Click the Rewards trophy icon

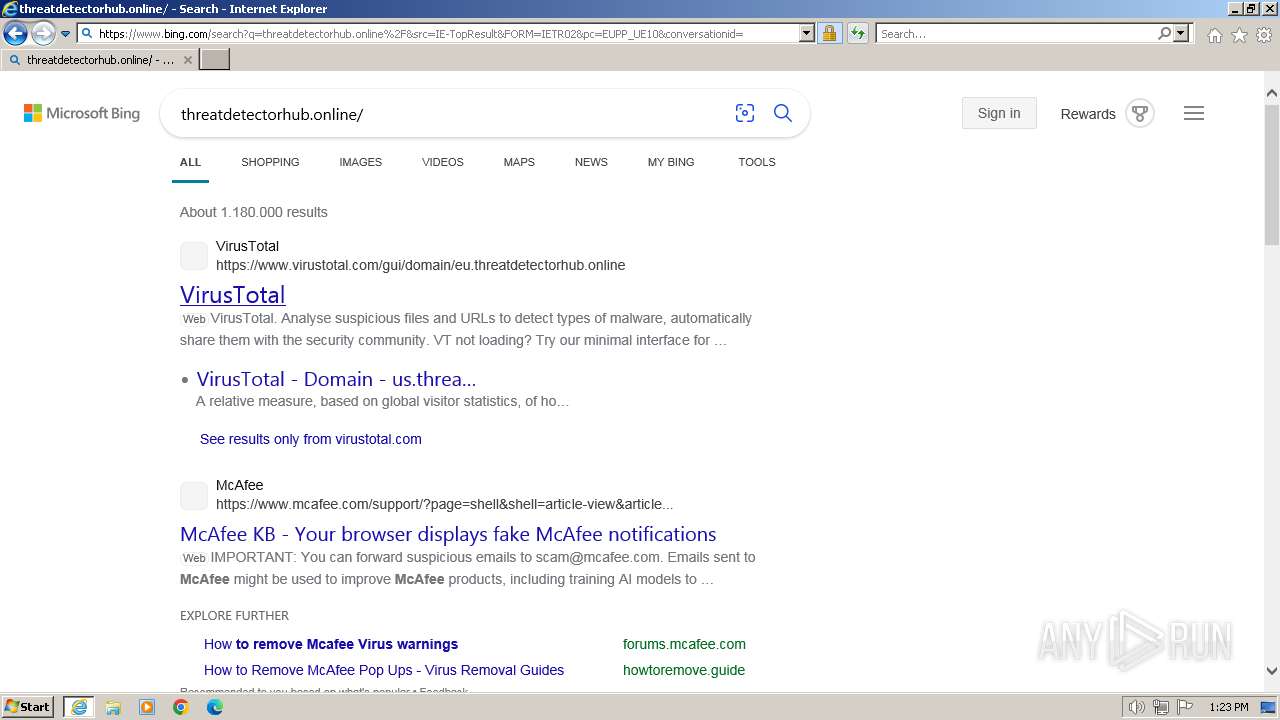(x=1140, y=113)
